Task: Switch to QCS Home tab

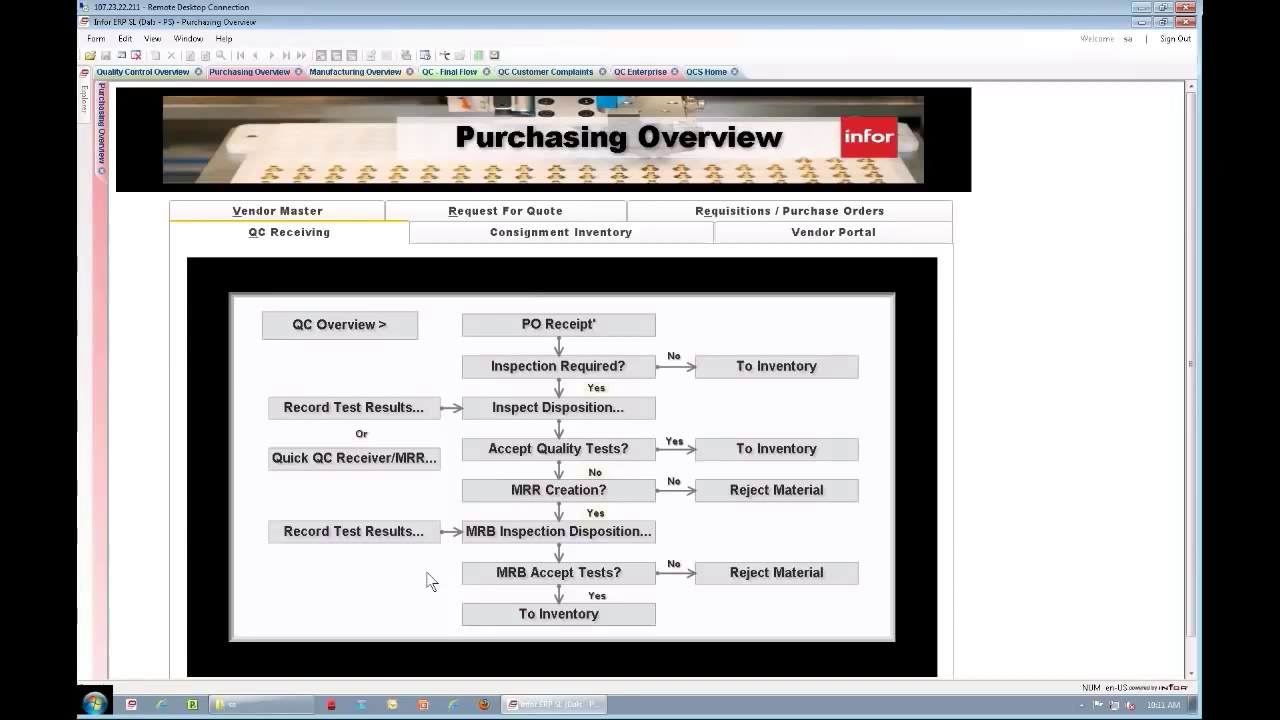Action: pyautogui.click(x=706, y=72)
